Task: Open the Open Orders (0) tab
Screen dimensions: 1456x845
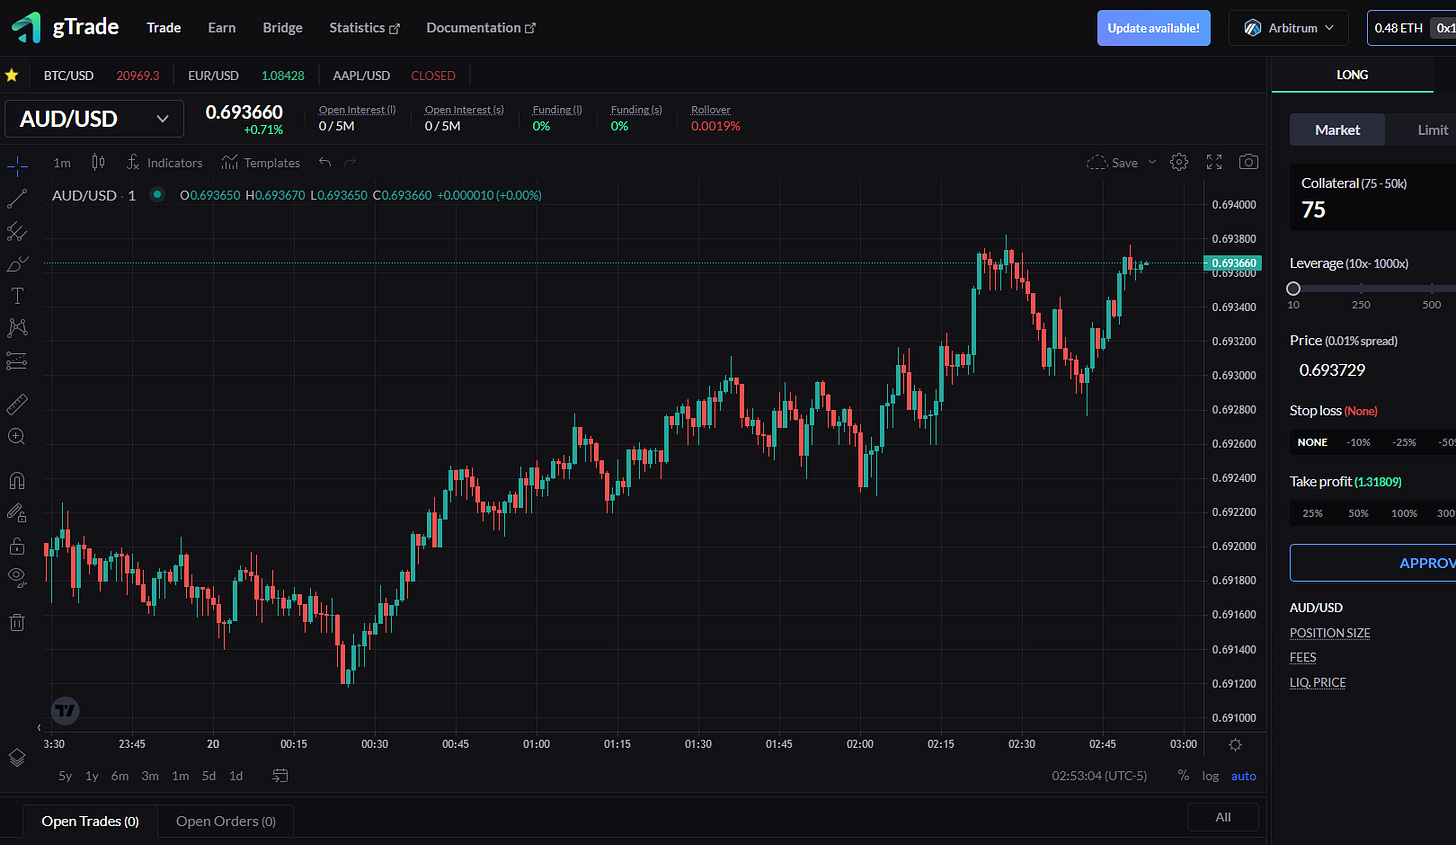Action: 226,821
